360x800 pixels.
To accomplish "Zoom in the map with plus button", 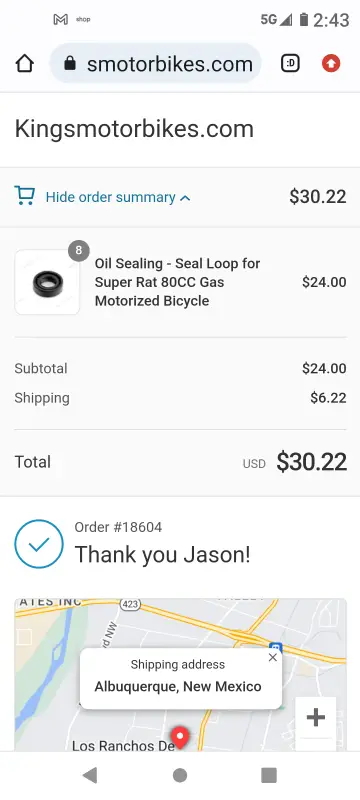I will pyautogui.click(x=316, y=717).
